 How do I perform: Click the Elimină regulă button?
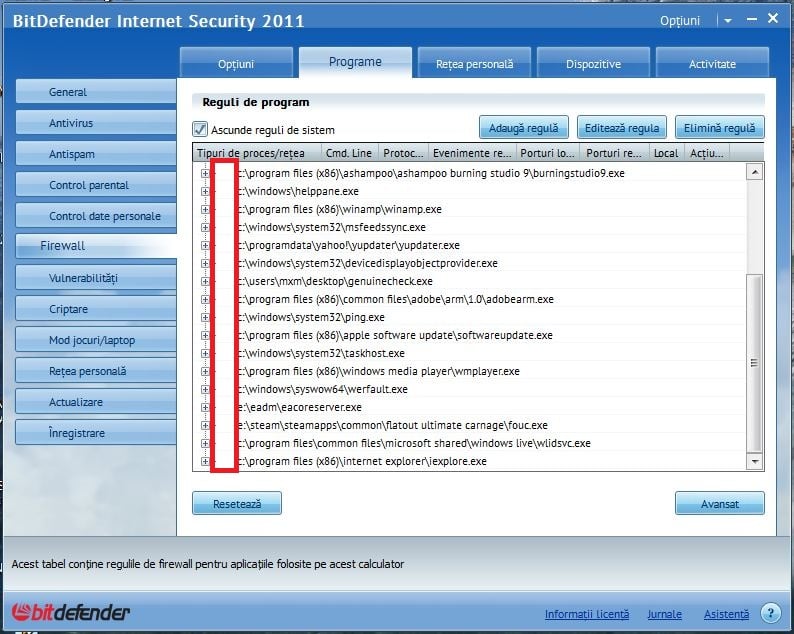[720, 128]
